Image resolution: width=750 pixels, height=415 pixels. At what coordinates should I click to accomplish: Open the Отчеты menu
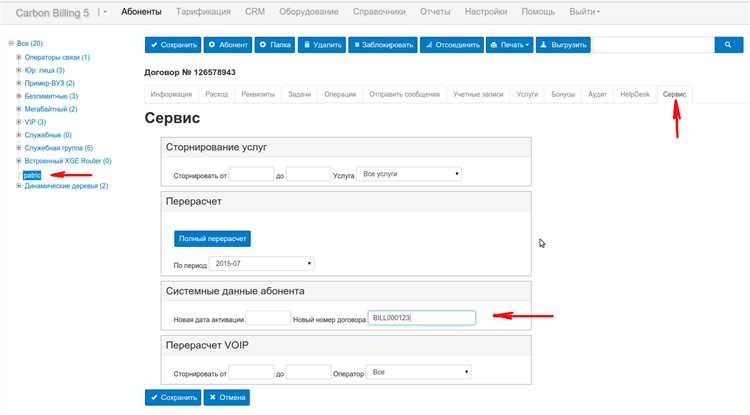[x=435, y=12]
